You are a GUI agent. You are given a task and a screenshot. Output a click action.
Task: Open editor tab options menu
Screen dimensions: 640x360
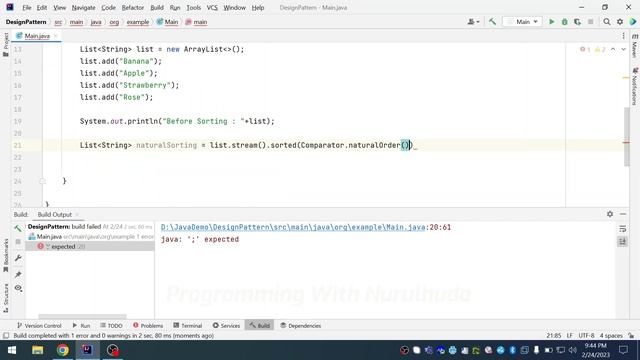point(623,36)
